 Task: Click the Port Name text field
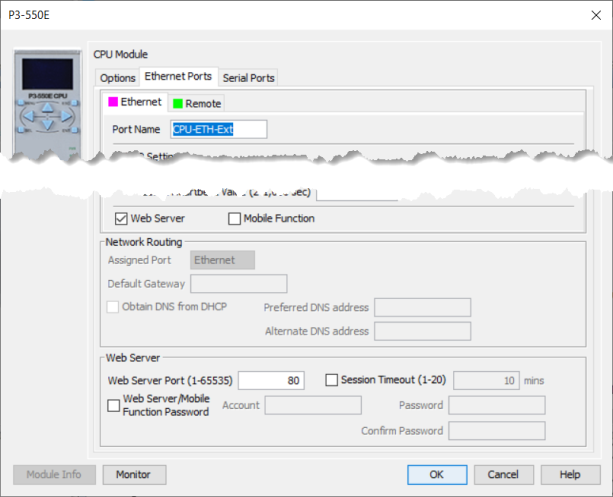click(220, 129)
